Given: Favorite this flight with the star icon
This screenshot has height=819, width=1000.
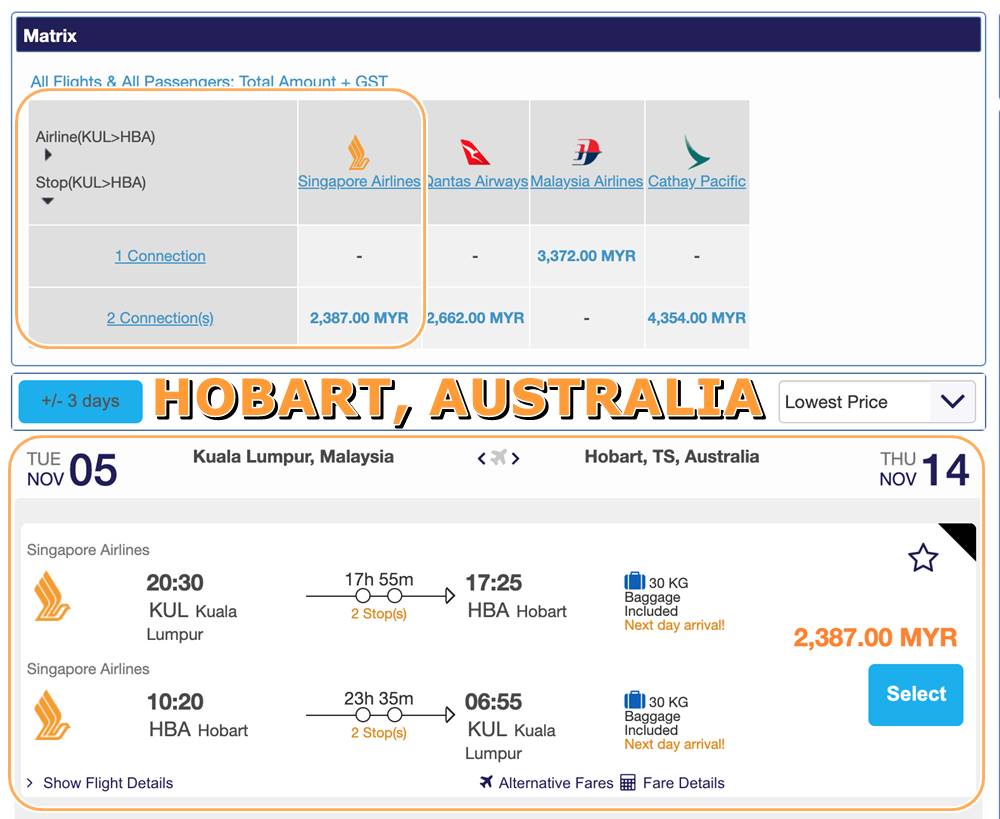Looking at the screenshot, I should coord(922,558).
